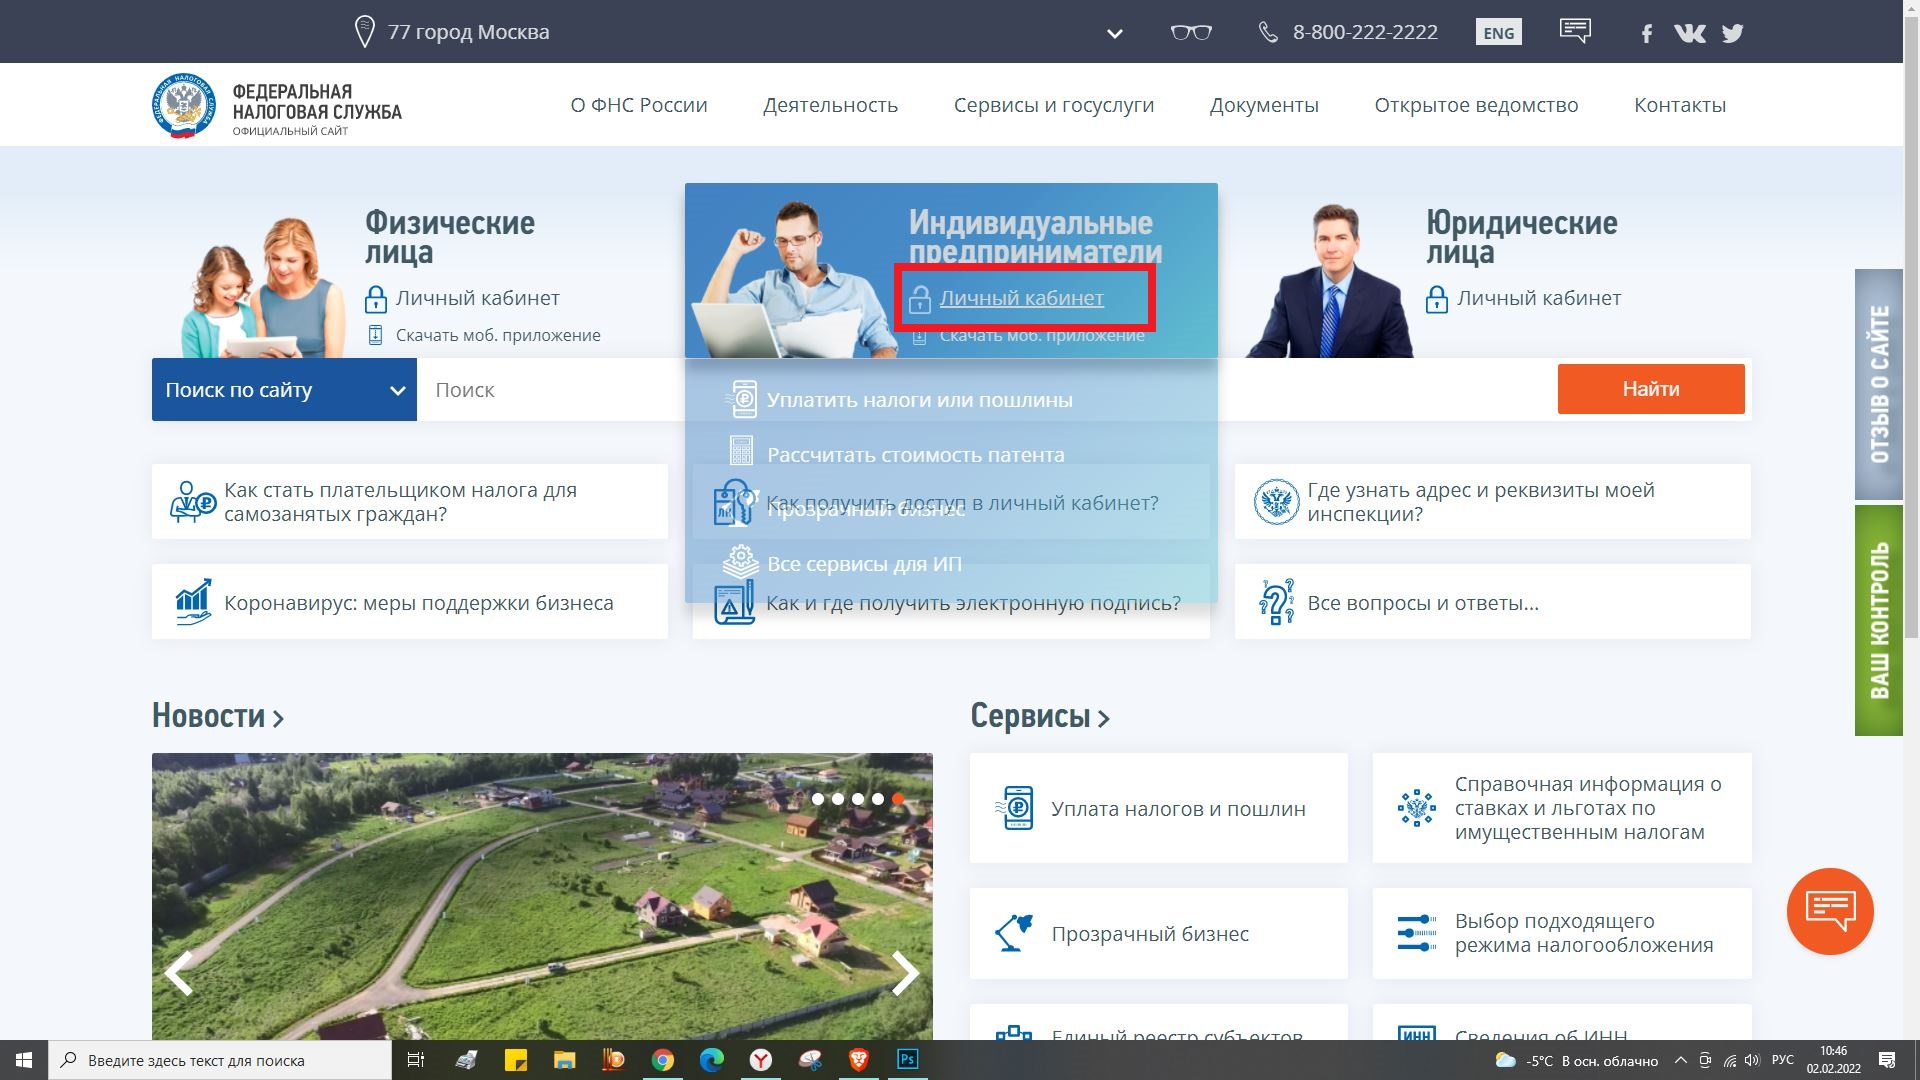Expand the region selector chevron in header
Viewport: 1920px width, 1080px height.
tap(1114, 34)
